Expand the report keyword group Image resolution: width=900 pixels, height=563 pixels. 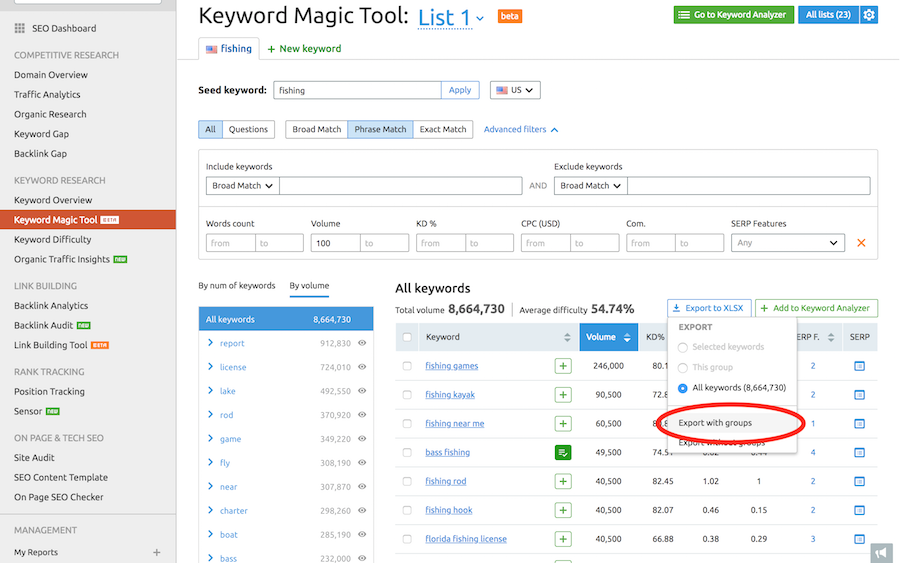pyautogui.click(x=210, y=343)
